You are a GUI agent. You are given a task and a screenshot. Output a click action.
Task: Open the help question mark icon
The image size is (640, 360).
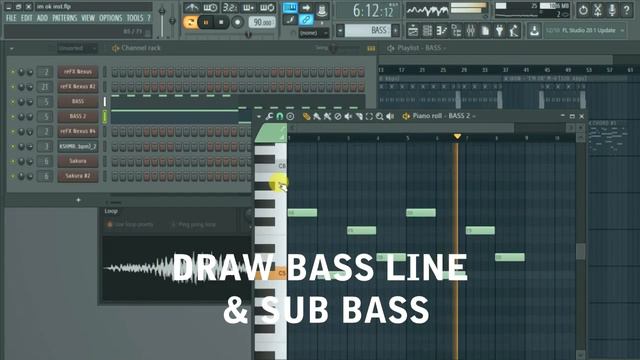coord(627,10)
